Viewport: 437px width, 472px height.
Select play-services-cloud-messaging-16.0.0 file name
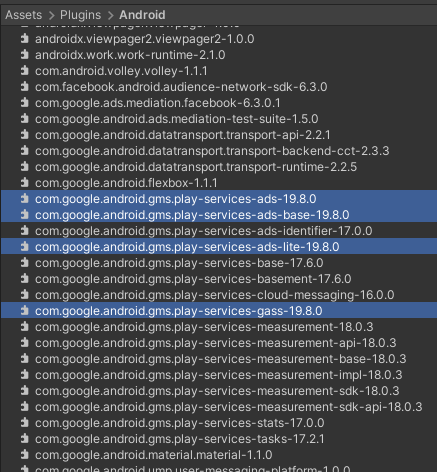(x=215, y=295)
